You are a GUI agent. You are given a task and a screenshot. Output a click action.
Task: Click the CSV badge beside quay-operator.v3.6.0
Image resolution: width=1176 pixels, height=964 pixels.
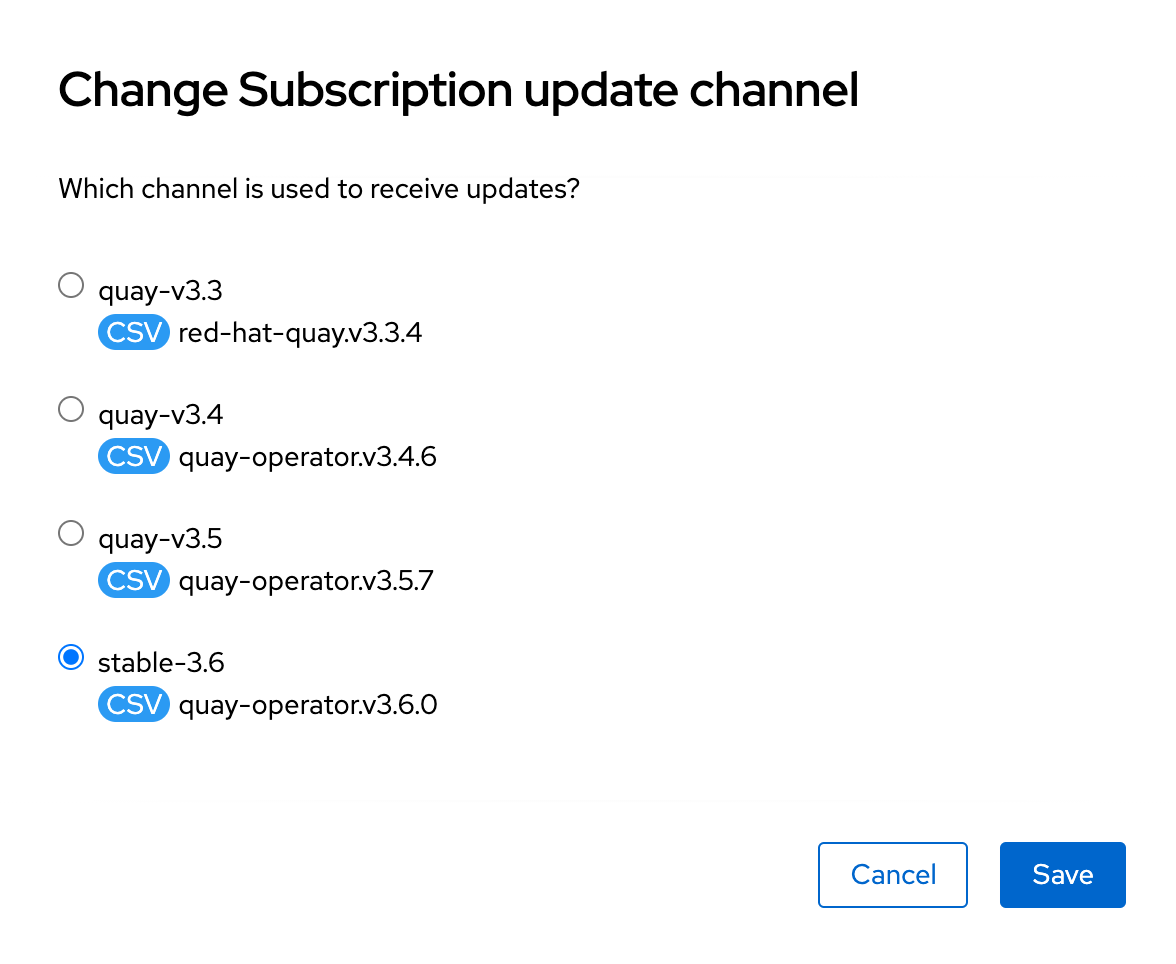134,705
